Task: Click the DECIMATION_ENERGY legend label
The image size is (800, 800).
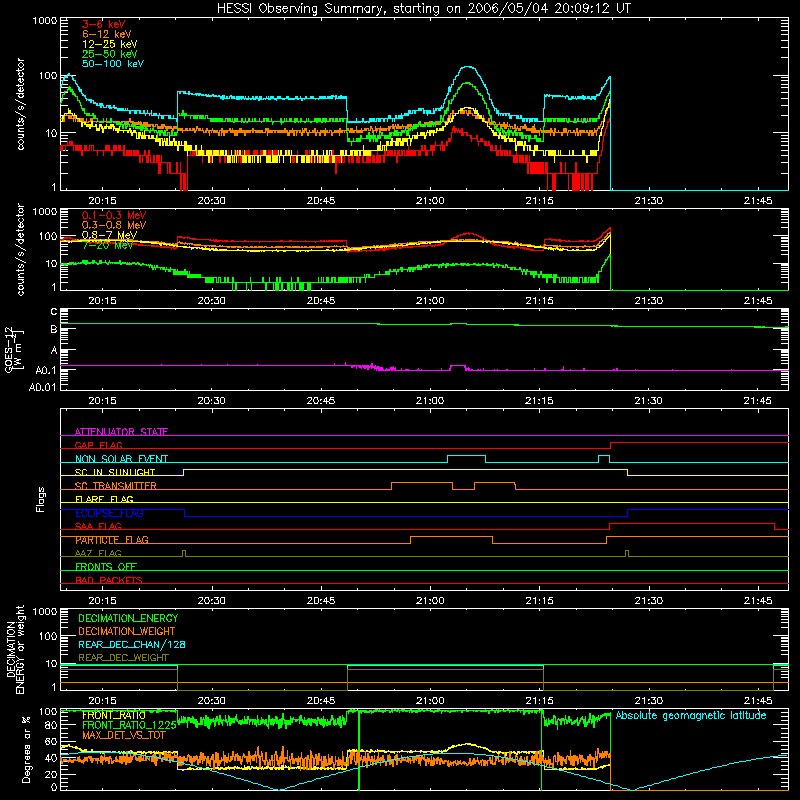Action: click(128, 618)
